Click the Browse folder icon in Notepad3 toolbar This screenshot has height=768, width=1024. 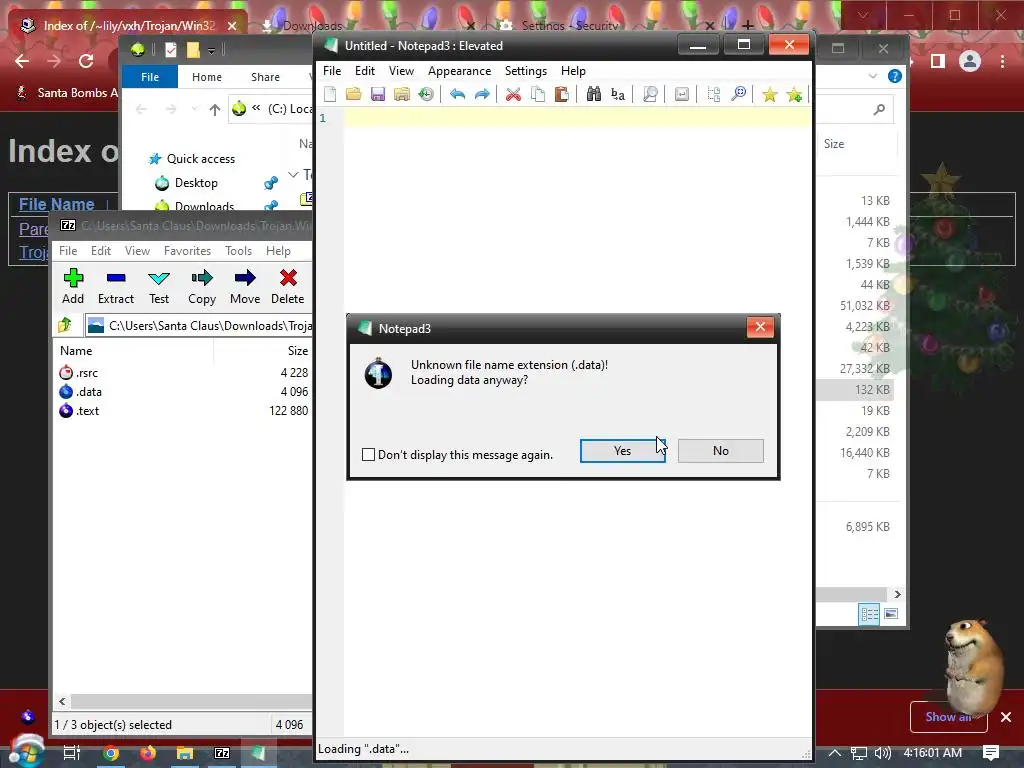pyautogui.click(x=402, y=94)
